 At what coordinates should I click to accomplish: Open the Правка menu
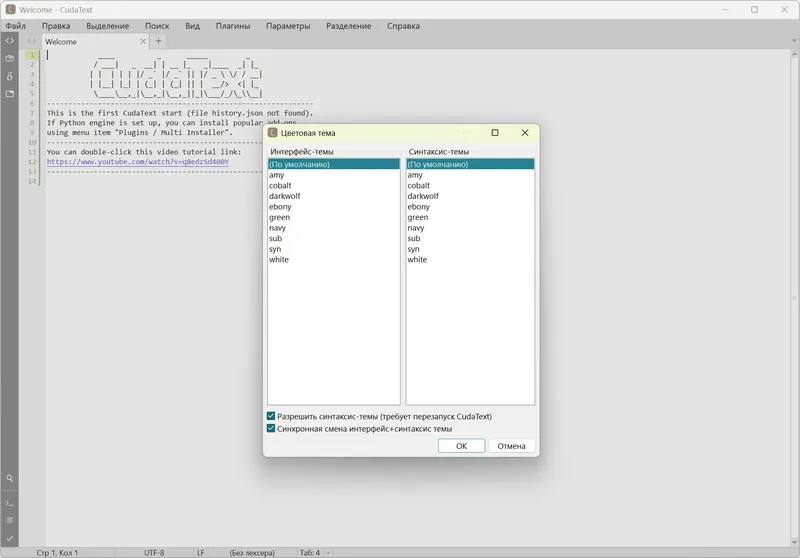click(x=56, y=26)
